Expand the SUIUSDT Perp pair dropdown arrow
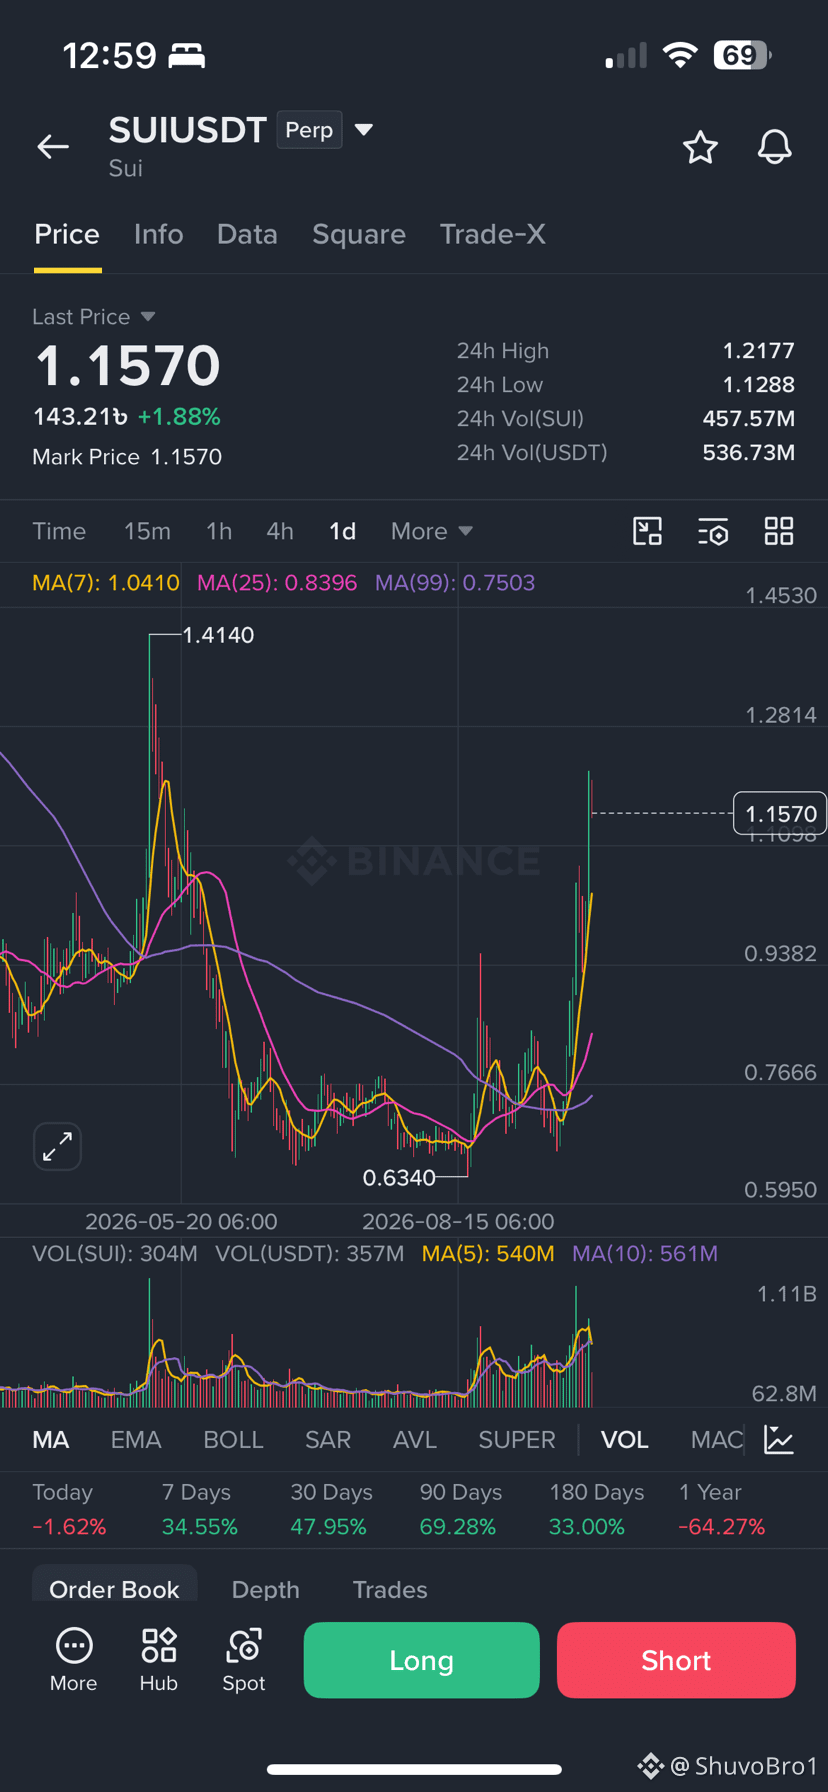Image resolution: width=828 pixels, height=1792 pixels. pyautogui.click(x=364, y=130)
